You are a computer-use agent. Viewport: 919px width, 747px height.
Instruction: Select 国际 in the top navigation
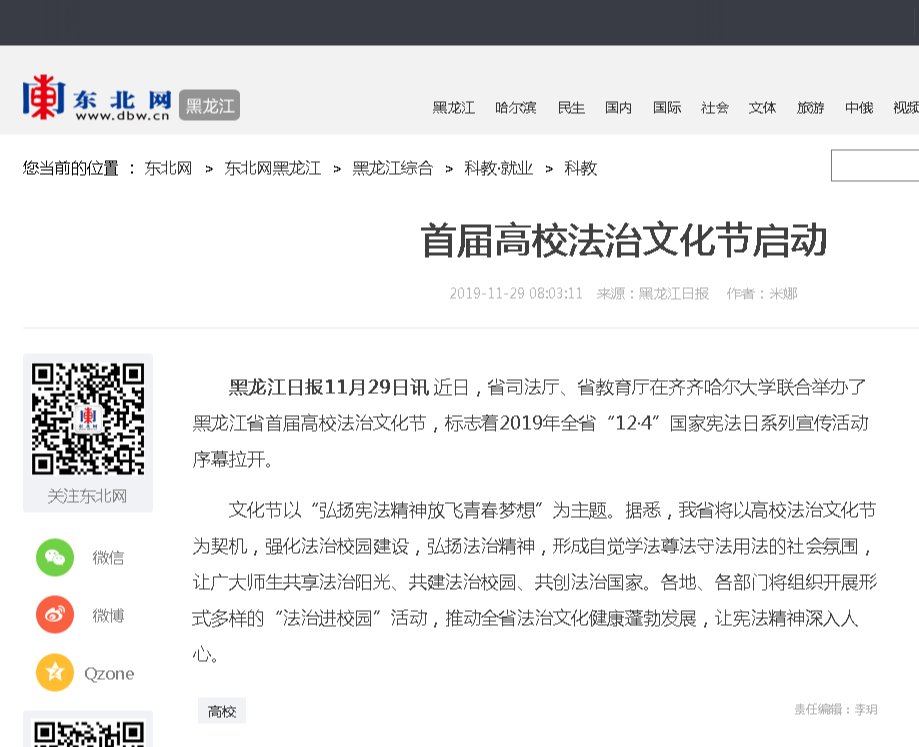(x=667, y=108)
